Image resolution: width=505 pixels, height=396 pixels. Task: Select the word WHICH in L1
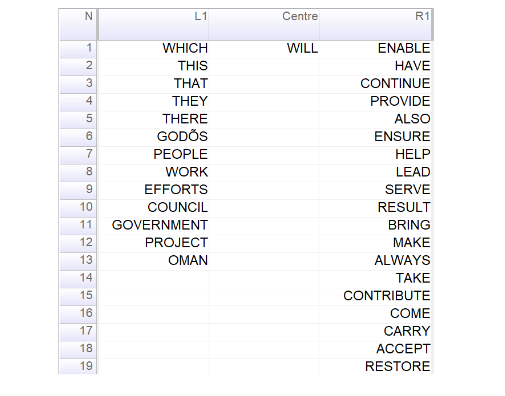pos(185,48)
